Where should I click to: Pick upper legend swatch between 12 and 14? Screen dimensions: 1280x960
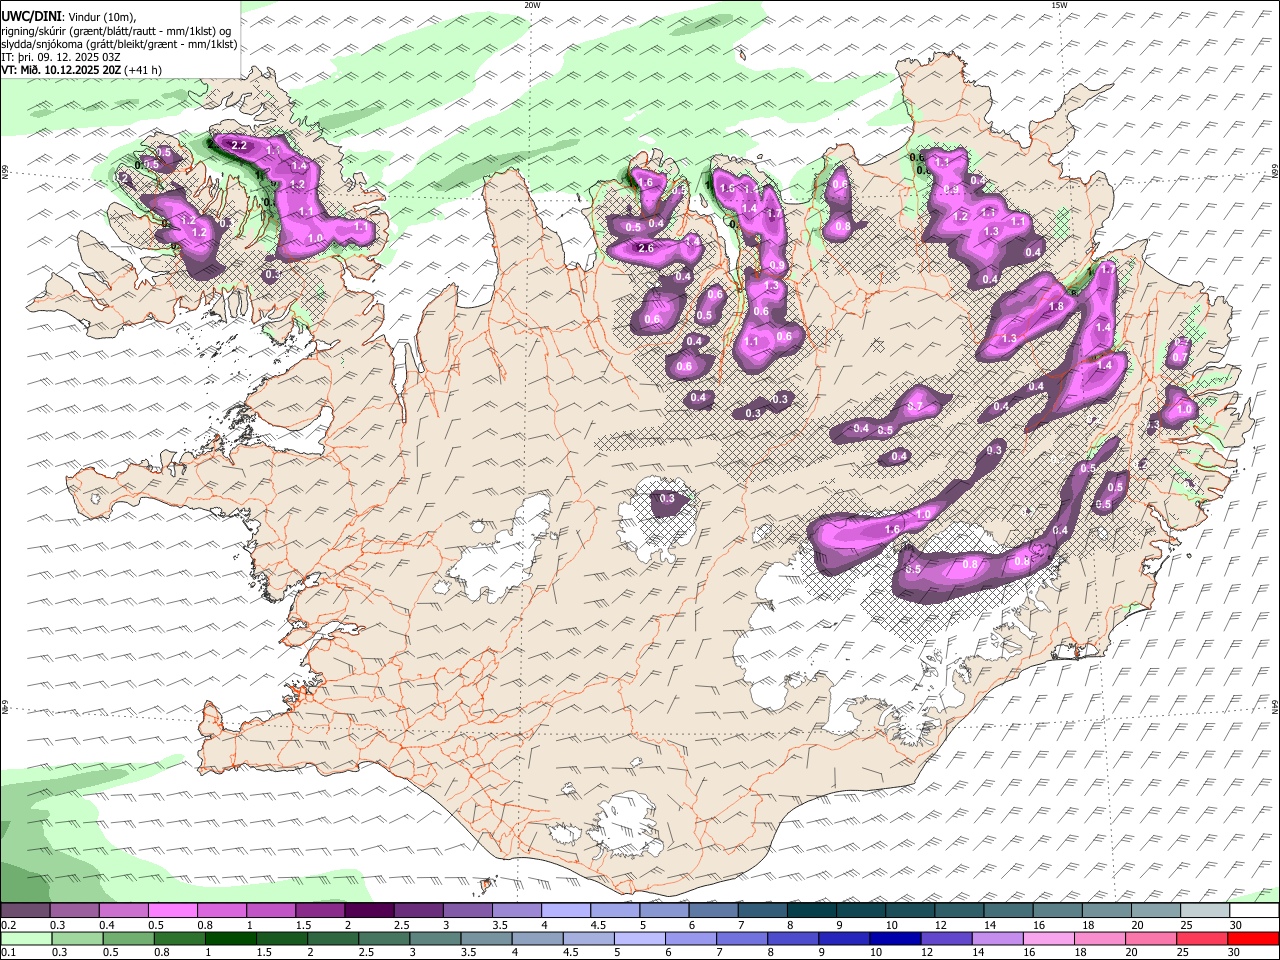click(x=959, y=911)
